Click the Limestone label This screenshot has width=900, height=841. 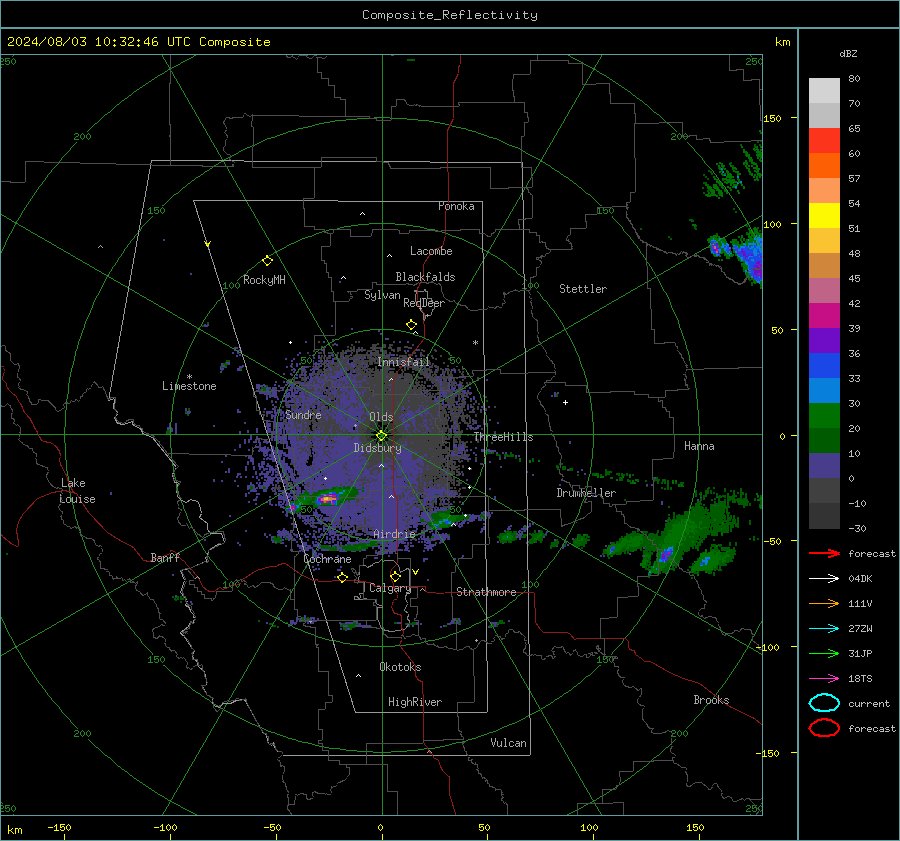click(x=189, y=386)
